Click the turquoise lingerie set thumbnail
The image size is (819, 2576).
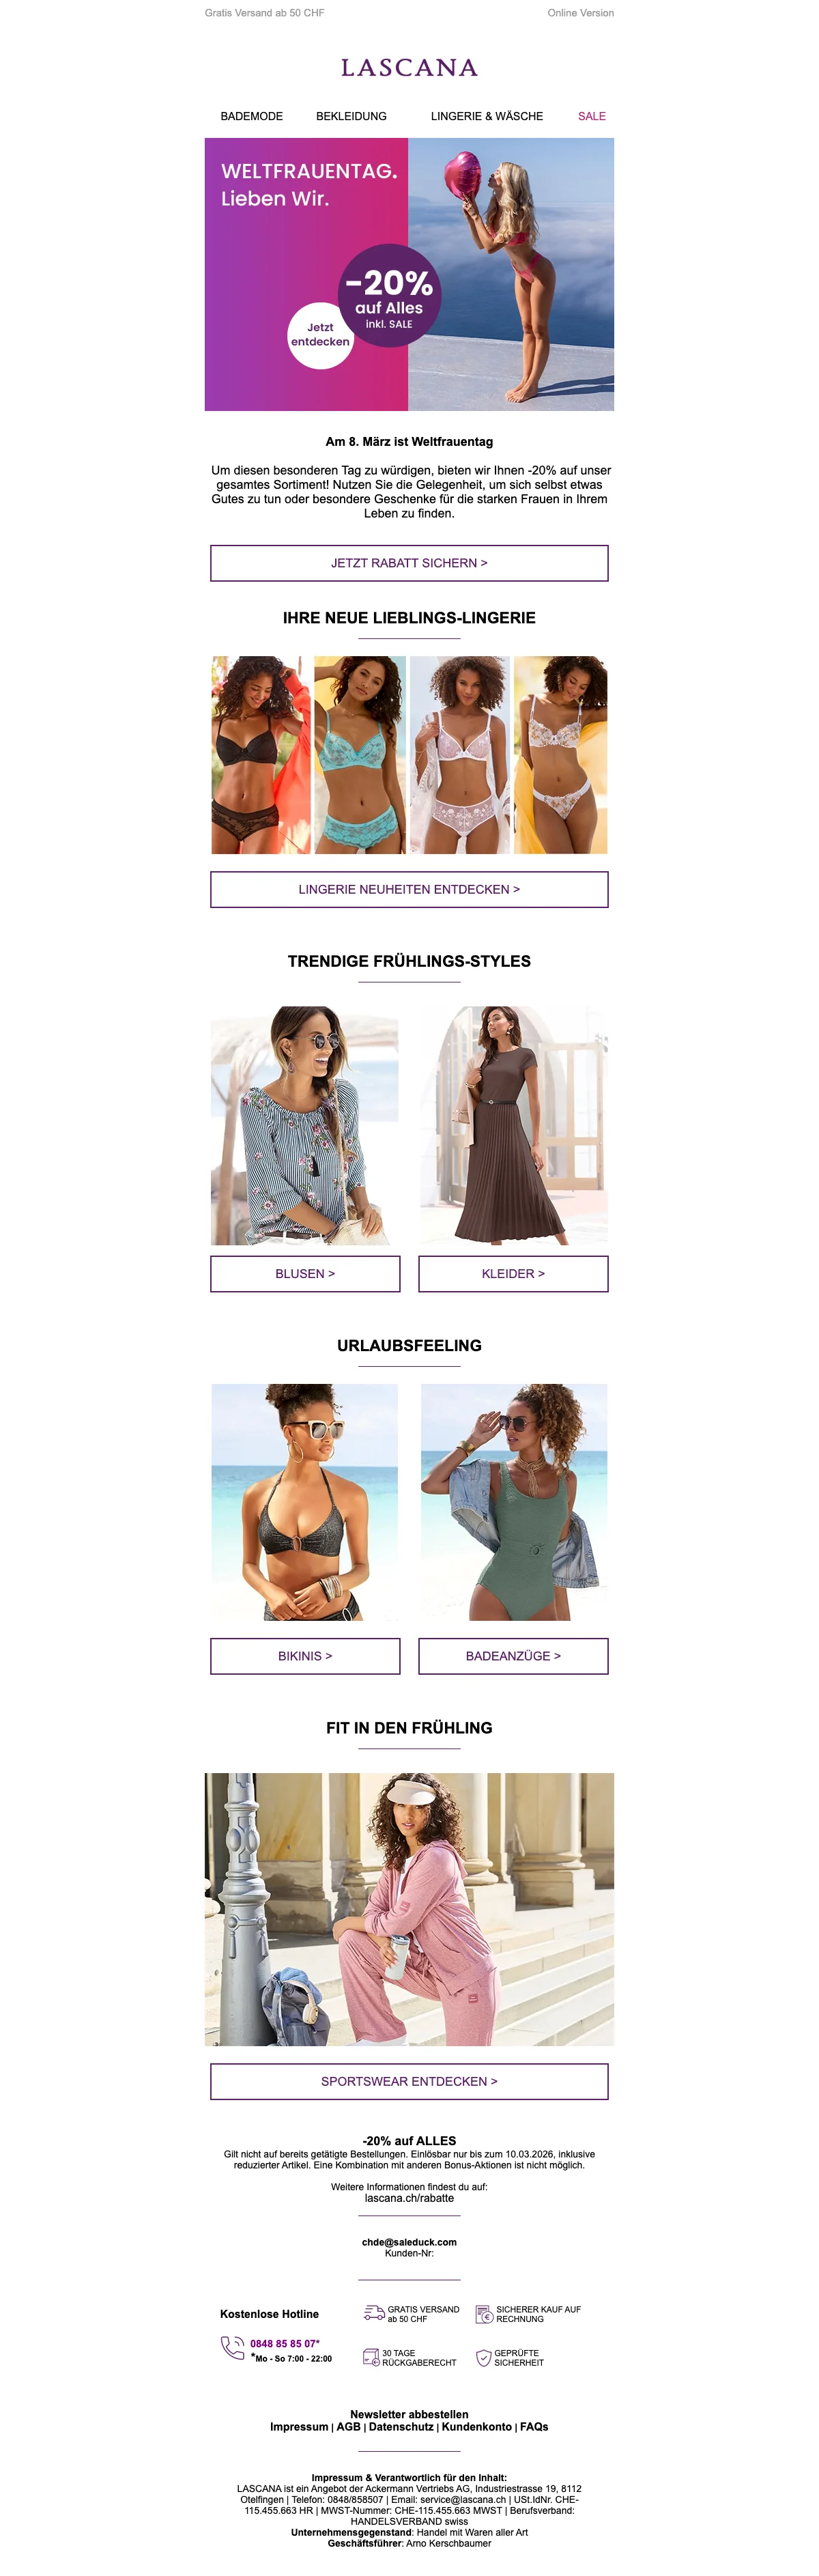[x=360, y=755]
